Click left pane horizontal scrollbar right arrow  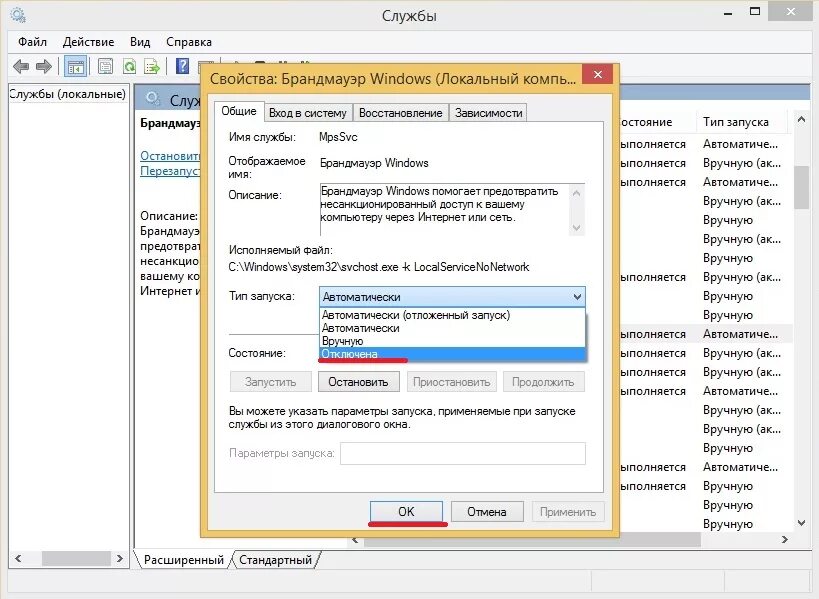[120, 559]
